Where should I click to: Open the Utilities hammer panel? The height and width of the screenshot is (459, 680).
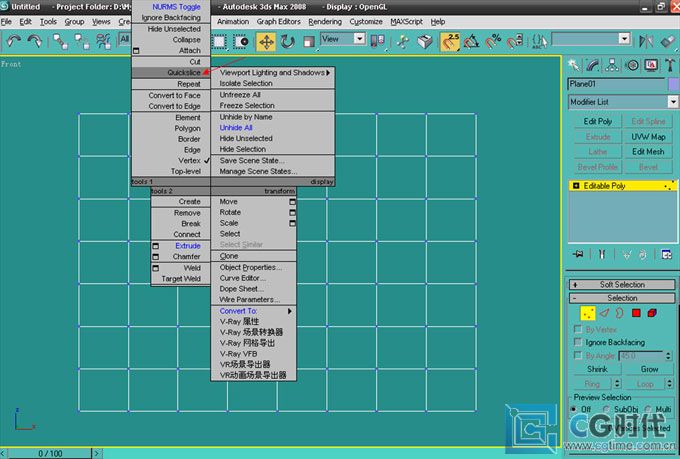coord(670,64)
